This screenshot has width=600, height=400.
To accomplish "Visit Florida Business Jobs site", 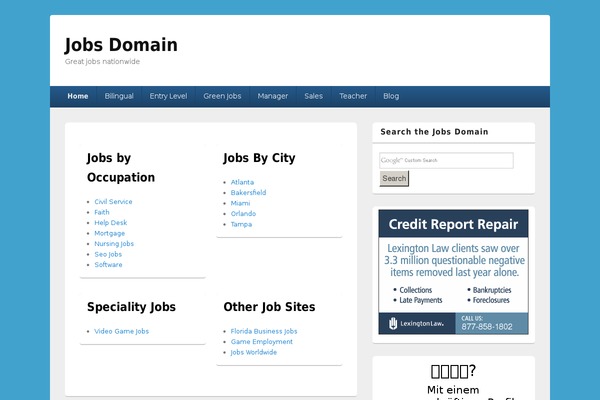I will 264,331.
